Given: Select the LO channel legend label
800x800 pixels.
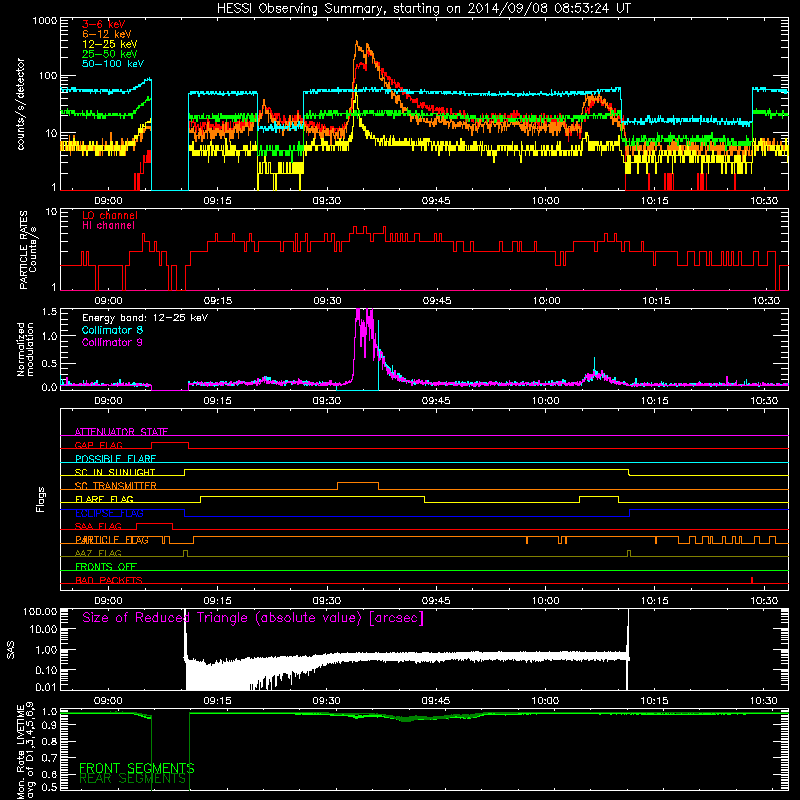Looking at the screenshot, I should pos(110,215).
